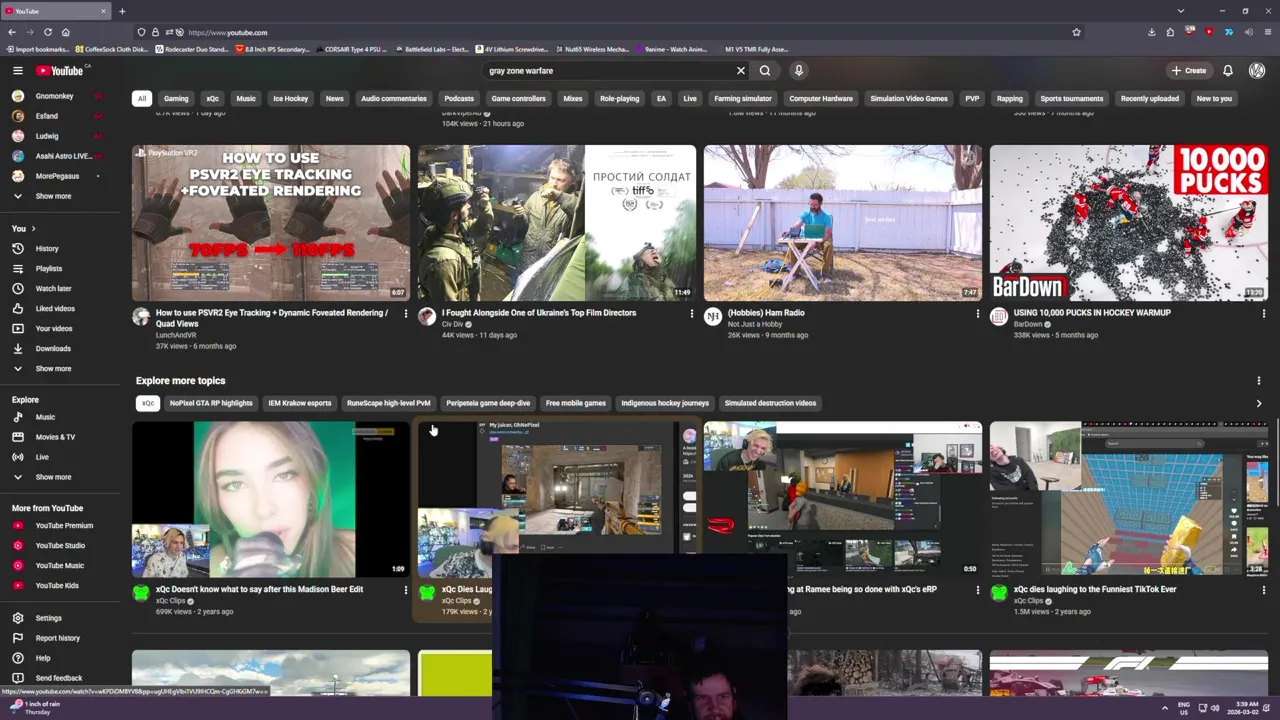Open the account avatar menu
Screen dimensions: 1280x720
(1257, 71)
